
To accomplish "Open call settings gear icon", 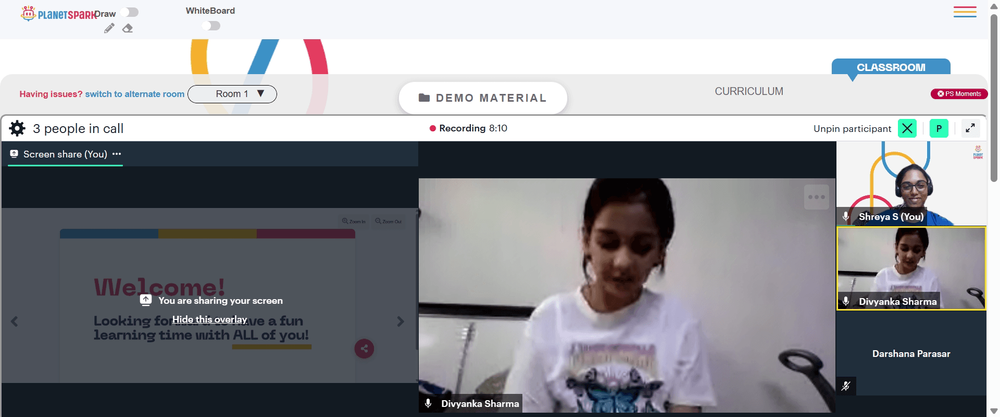I will click(x=17, y=129).
